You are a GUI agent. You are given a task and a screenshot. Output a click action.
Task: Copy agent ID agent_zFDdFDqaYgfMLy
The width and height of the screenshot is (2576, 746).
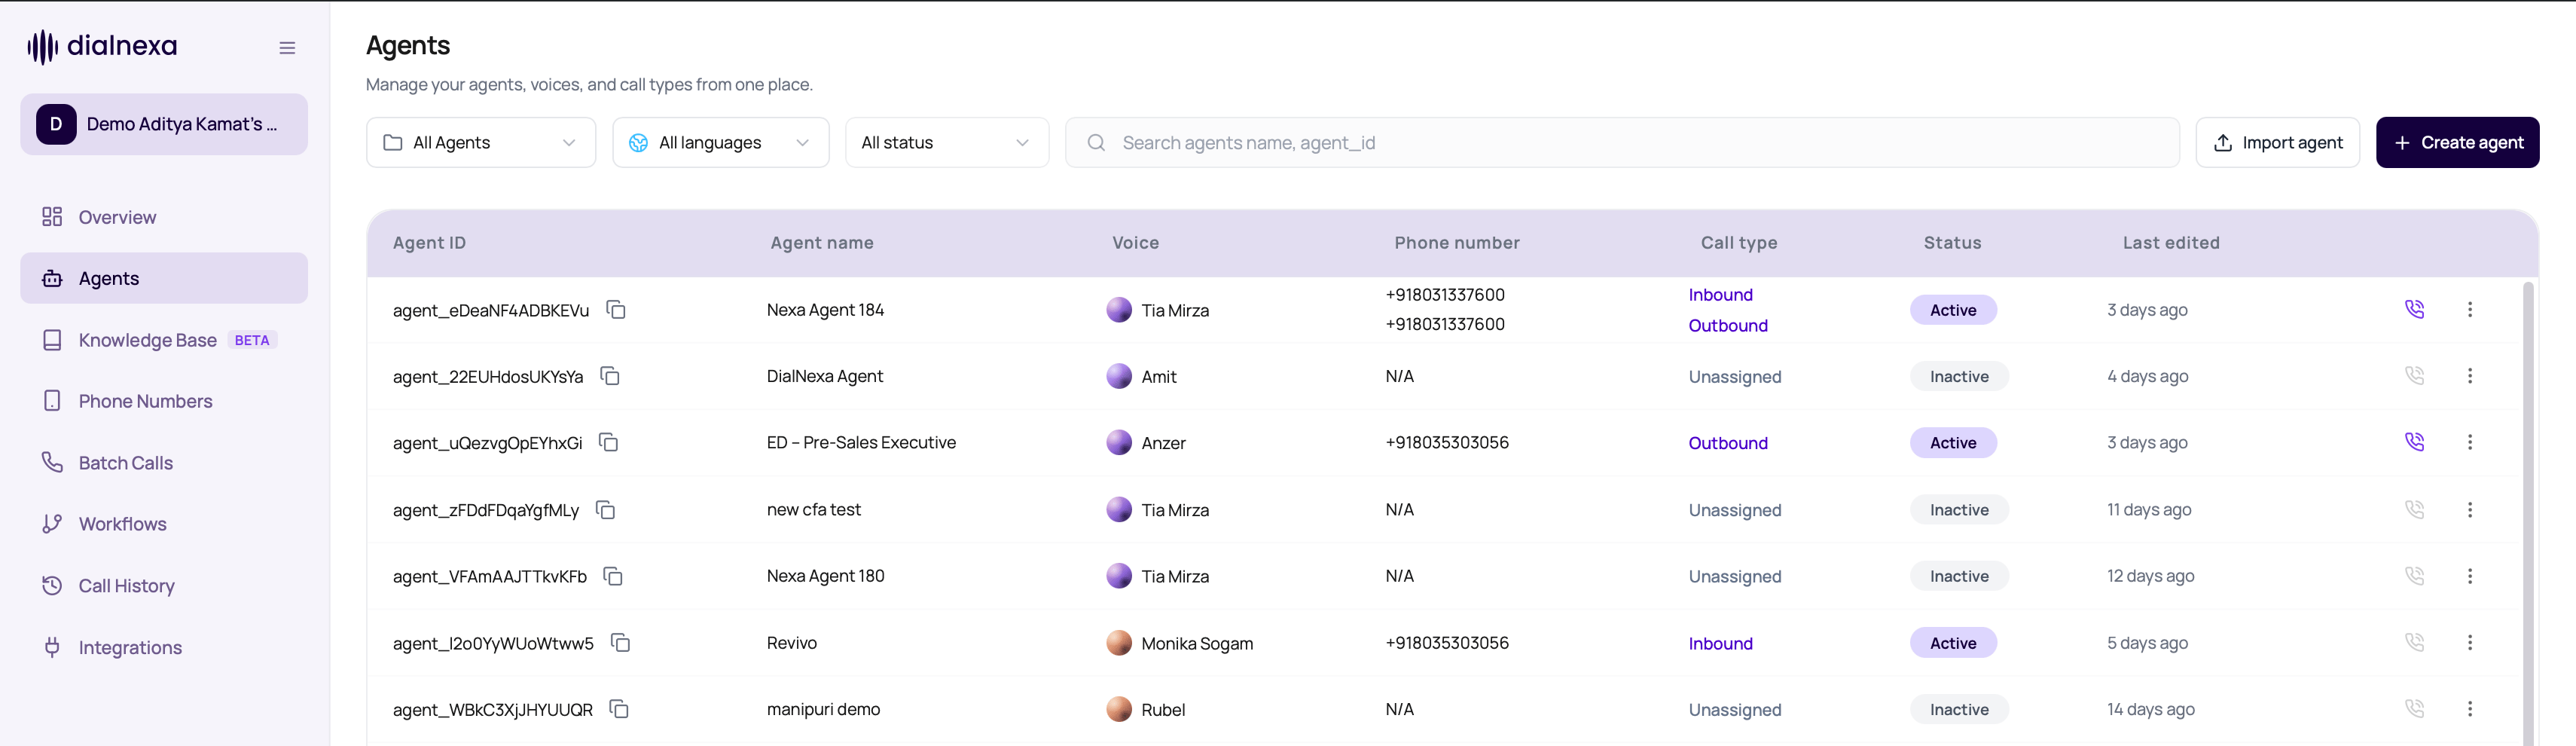pyautogui.click(x=605, y=510)
